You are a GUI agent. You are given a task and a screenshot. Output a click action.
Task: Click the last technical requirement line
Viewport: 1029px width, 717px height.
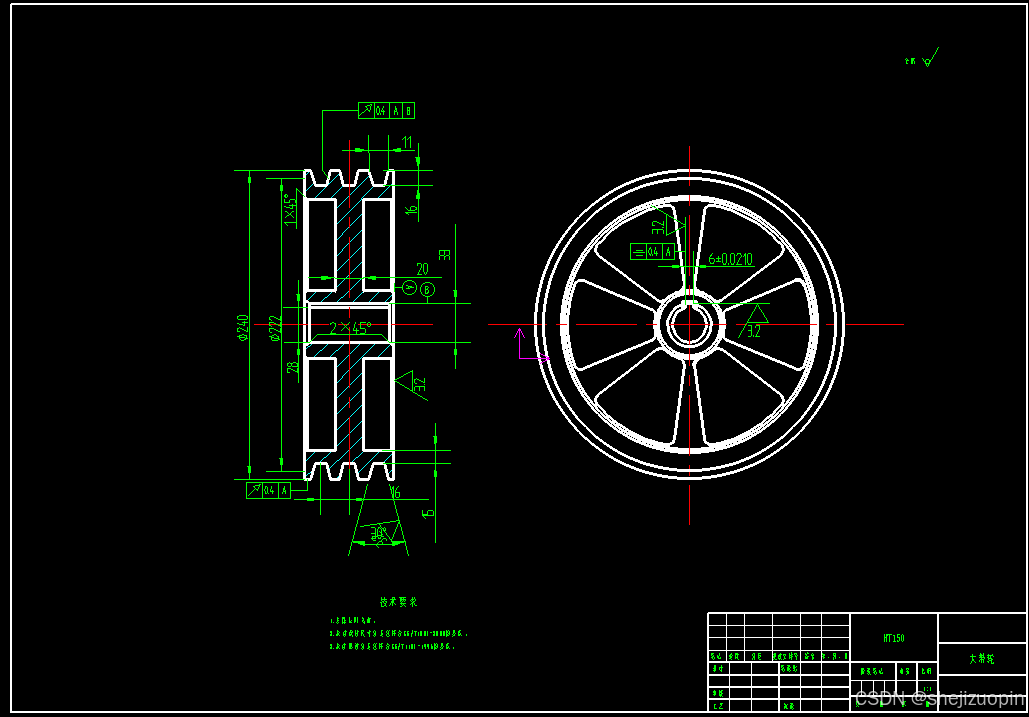point(392,646)
